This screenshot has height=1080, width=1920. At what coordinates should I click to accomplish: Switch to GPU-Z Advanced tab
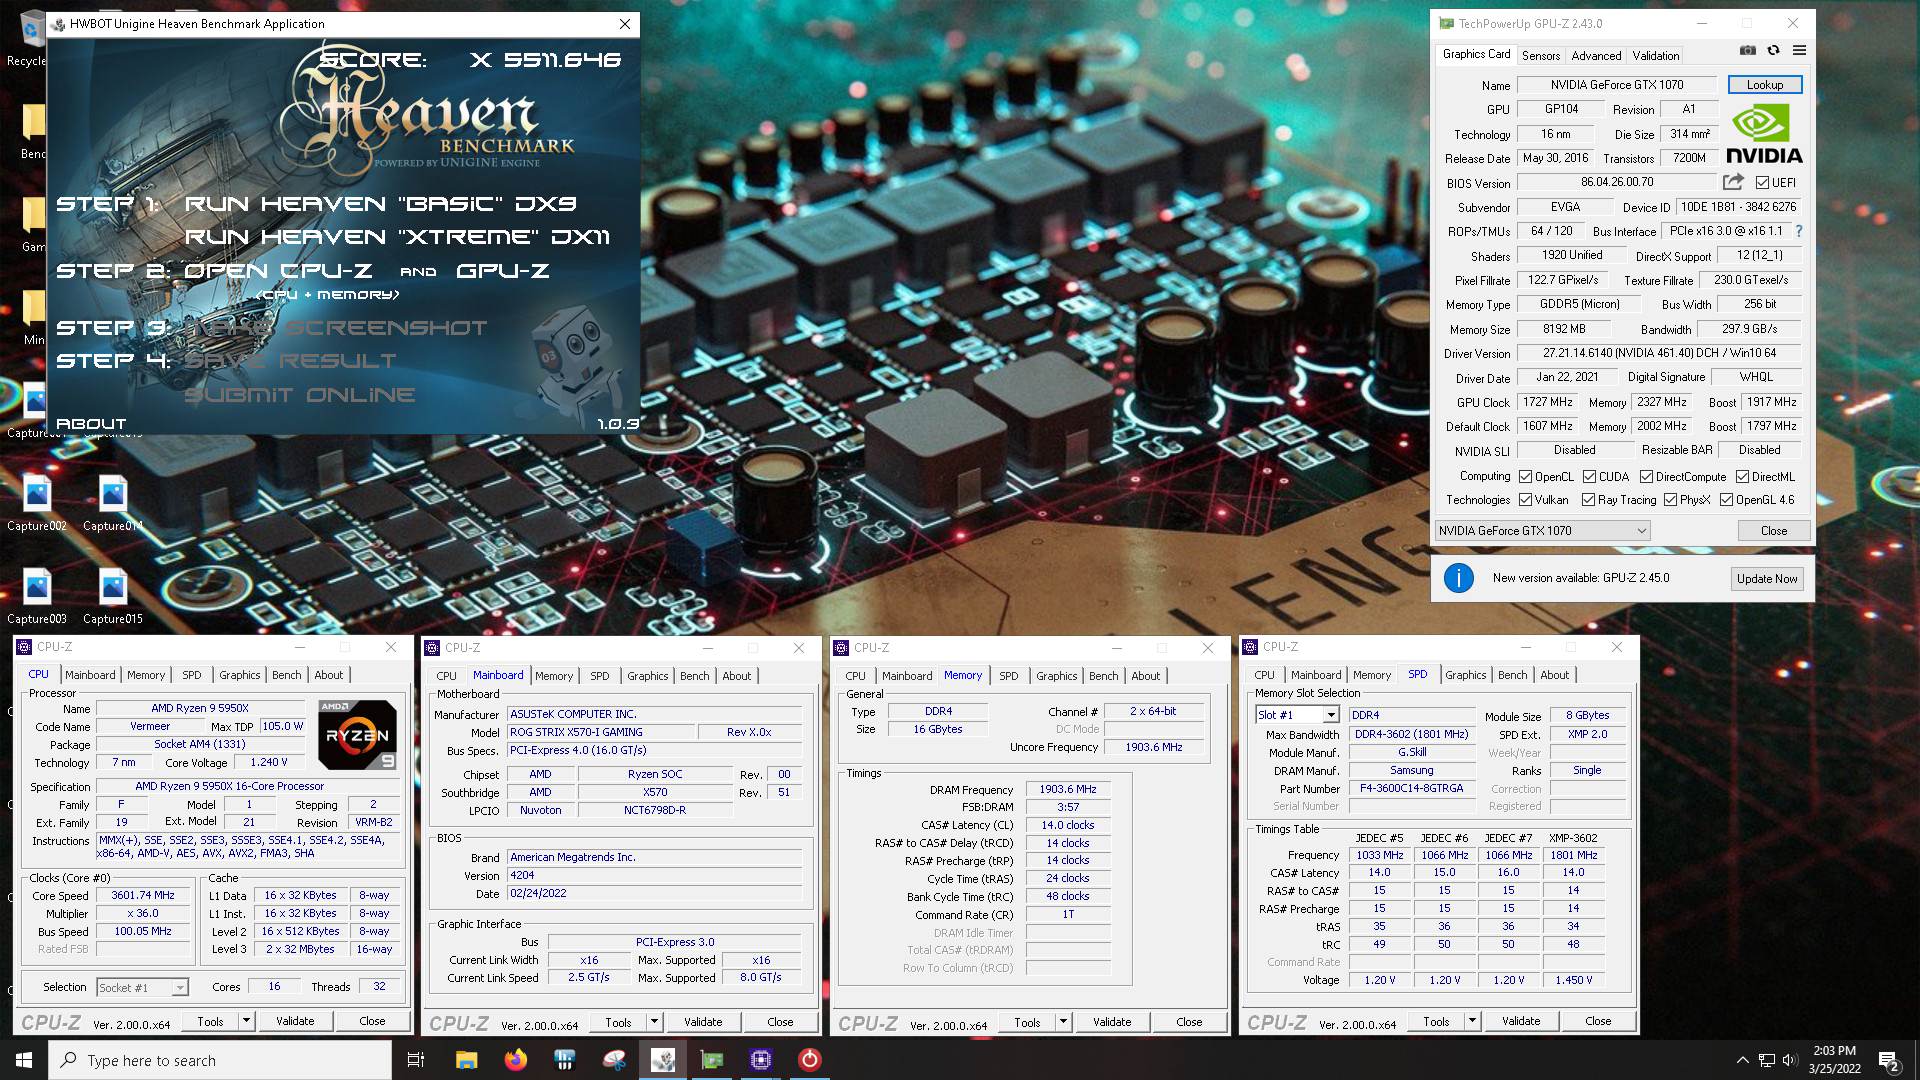point(1596,56)
